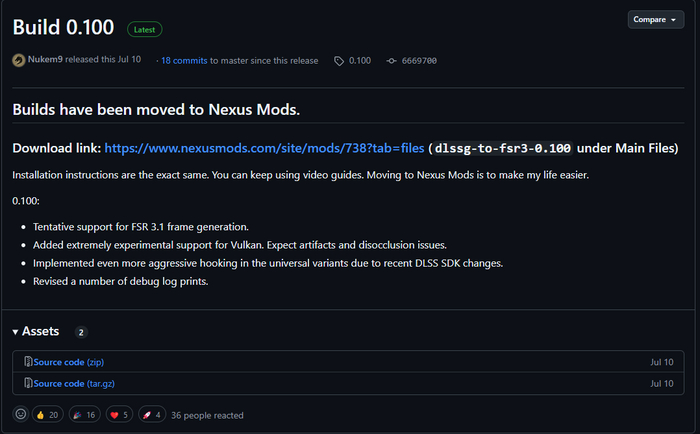
Task: Click the party popper reaction emoji
Action: point(76,414)
